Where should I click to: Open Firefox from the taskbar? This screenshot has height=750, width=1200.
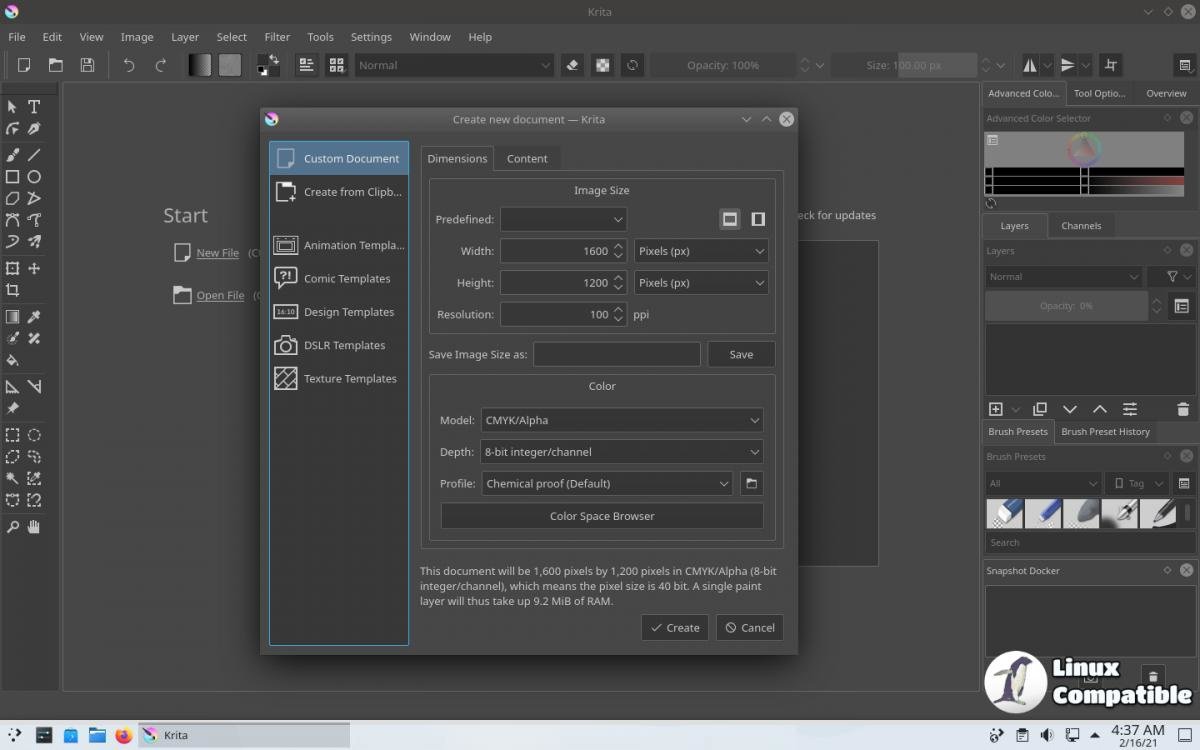click(123, 736)
